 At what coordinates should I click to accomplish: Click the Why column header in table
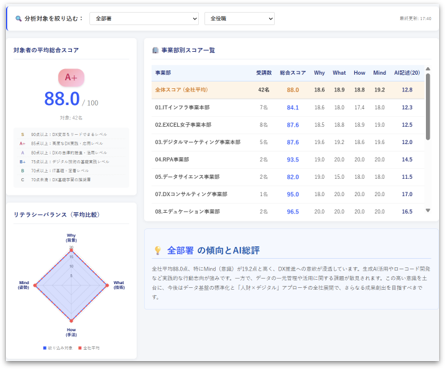(319, 73)
